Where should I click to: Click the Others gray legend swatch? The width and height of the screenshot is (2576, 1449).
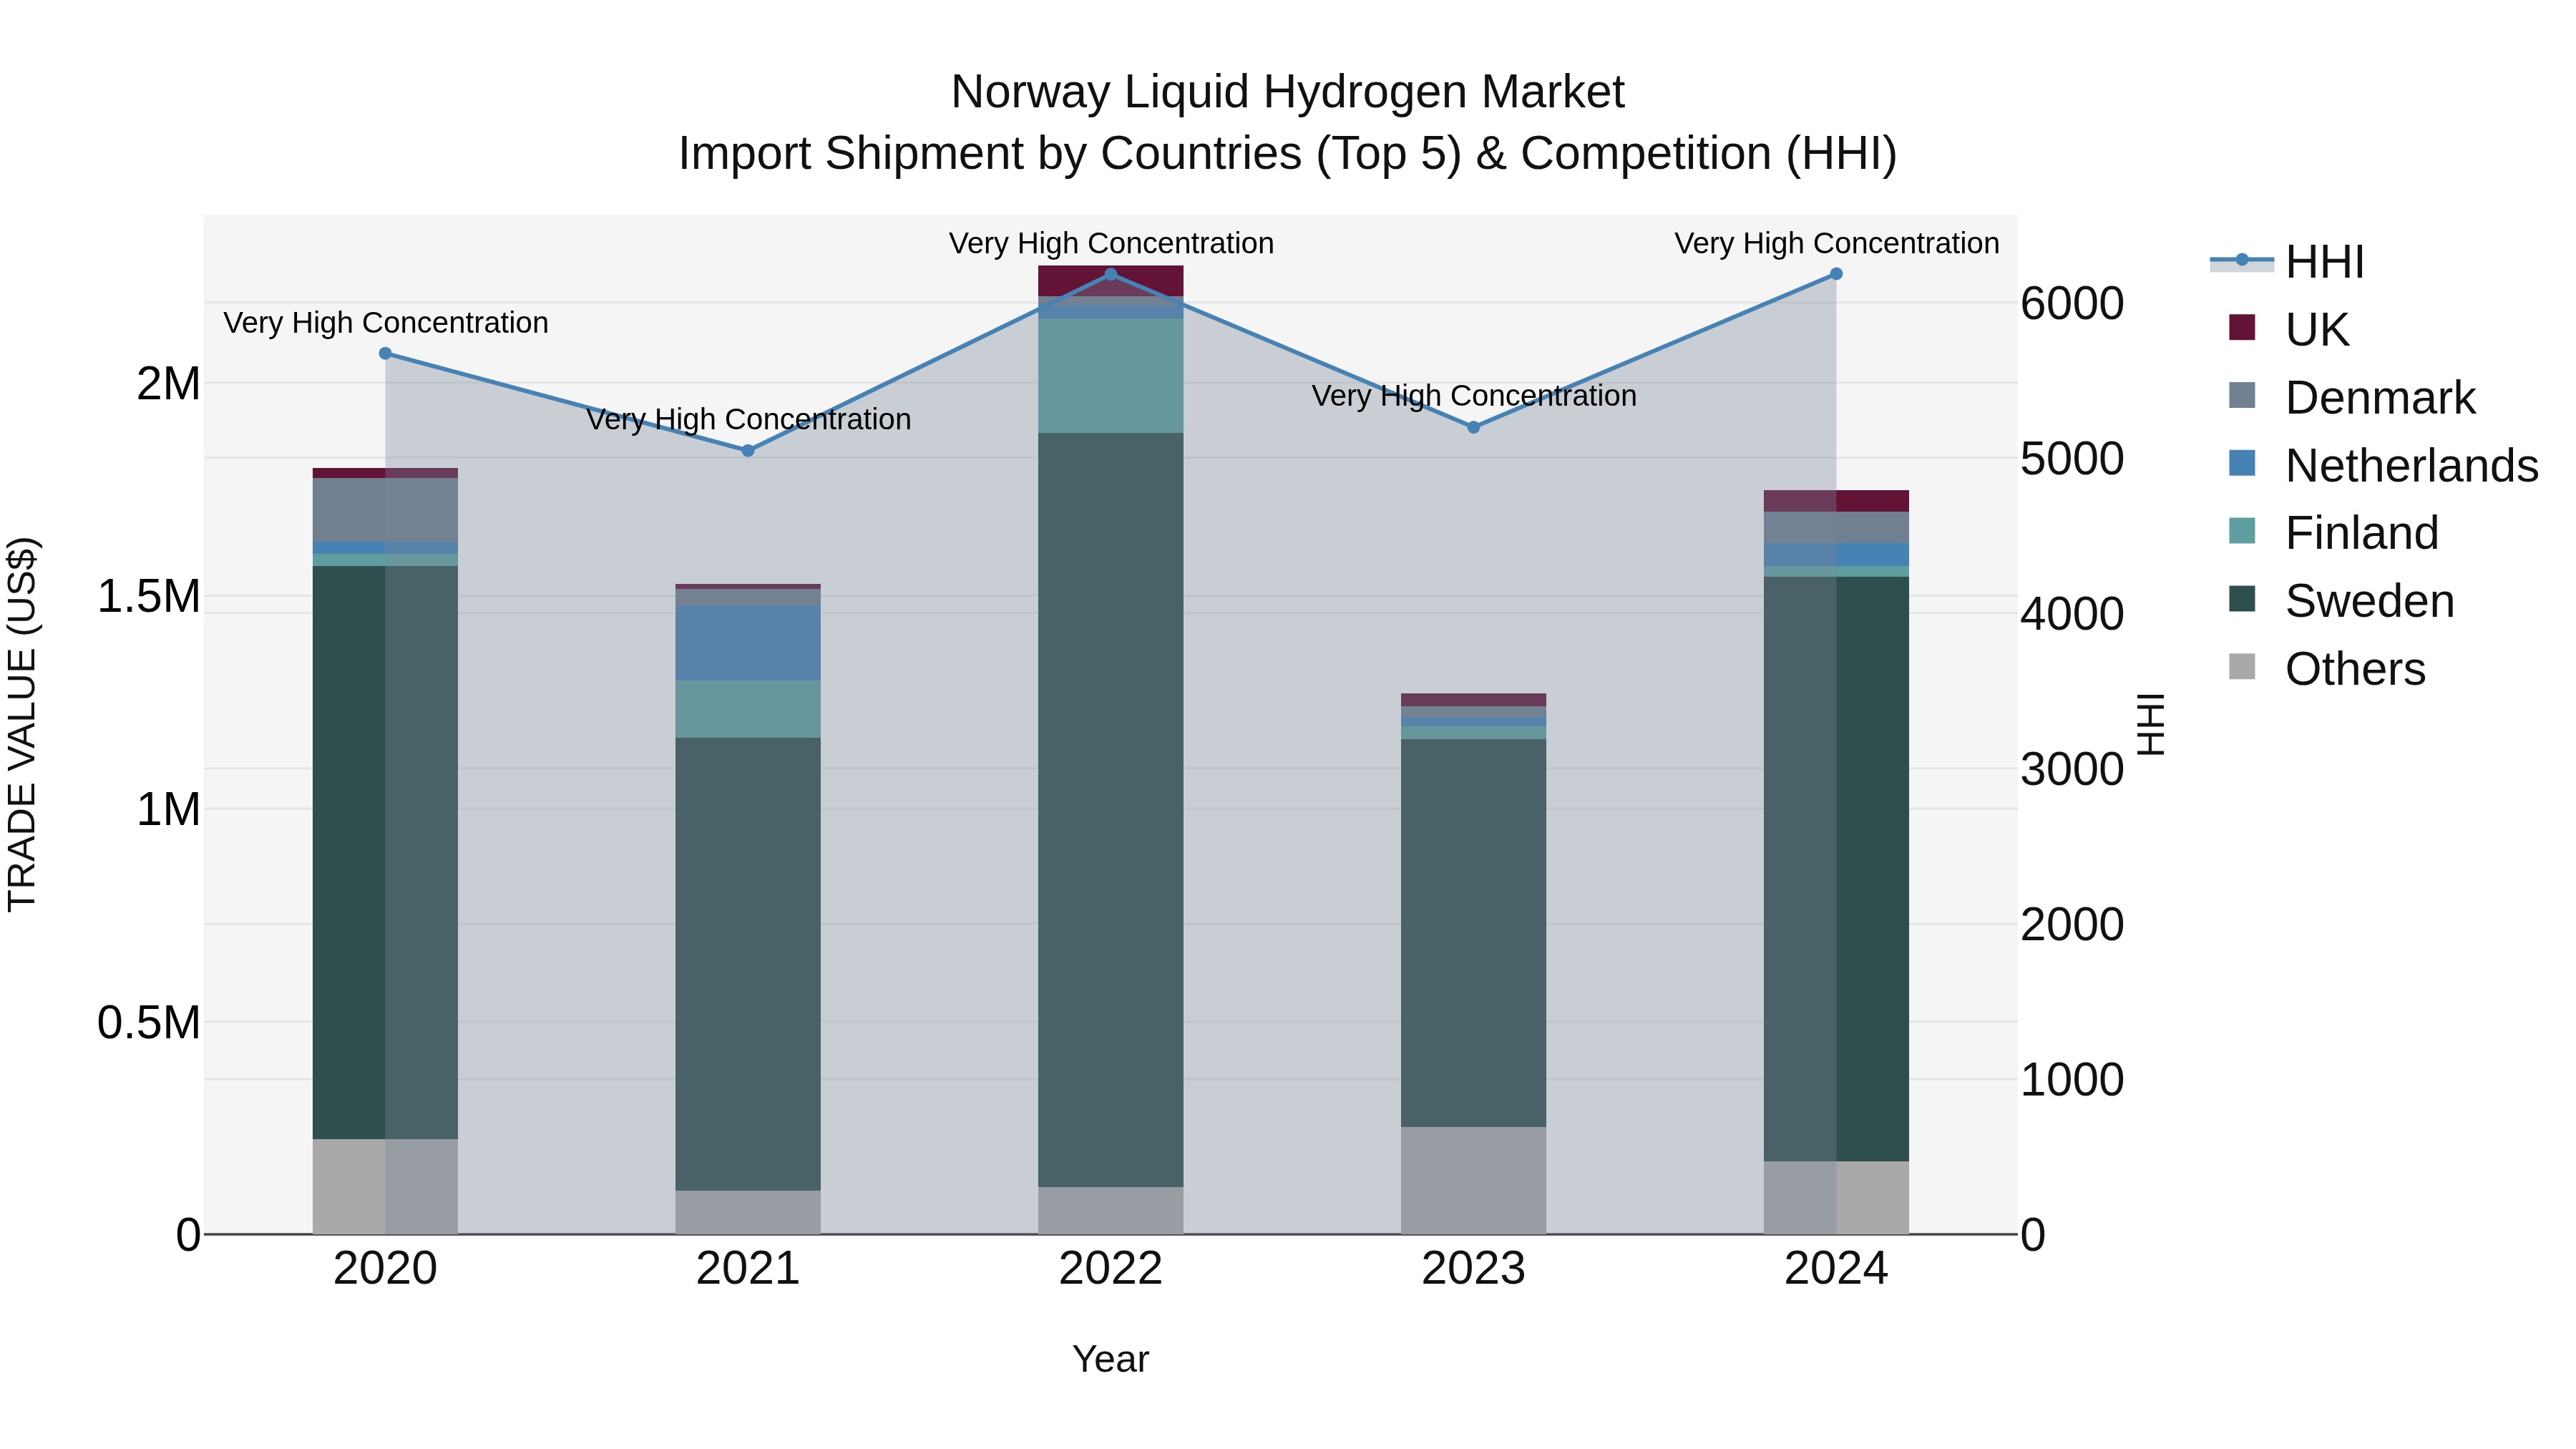click(2242, 666)
